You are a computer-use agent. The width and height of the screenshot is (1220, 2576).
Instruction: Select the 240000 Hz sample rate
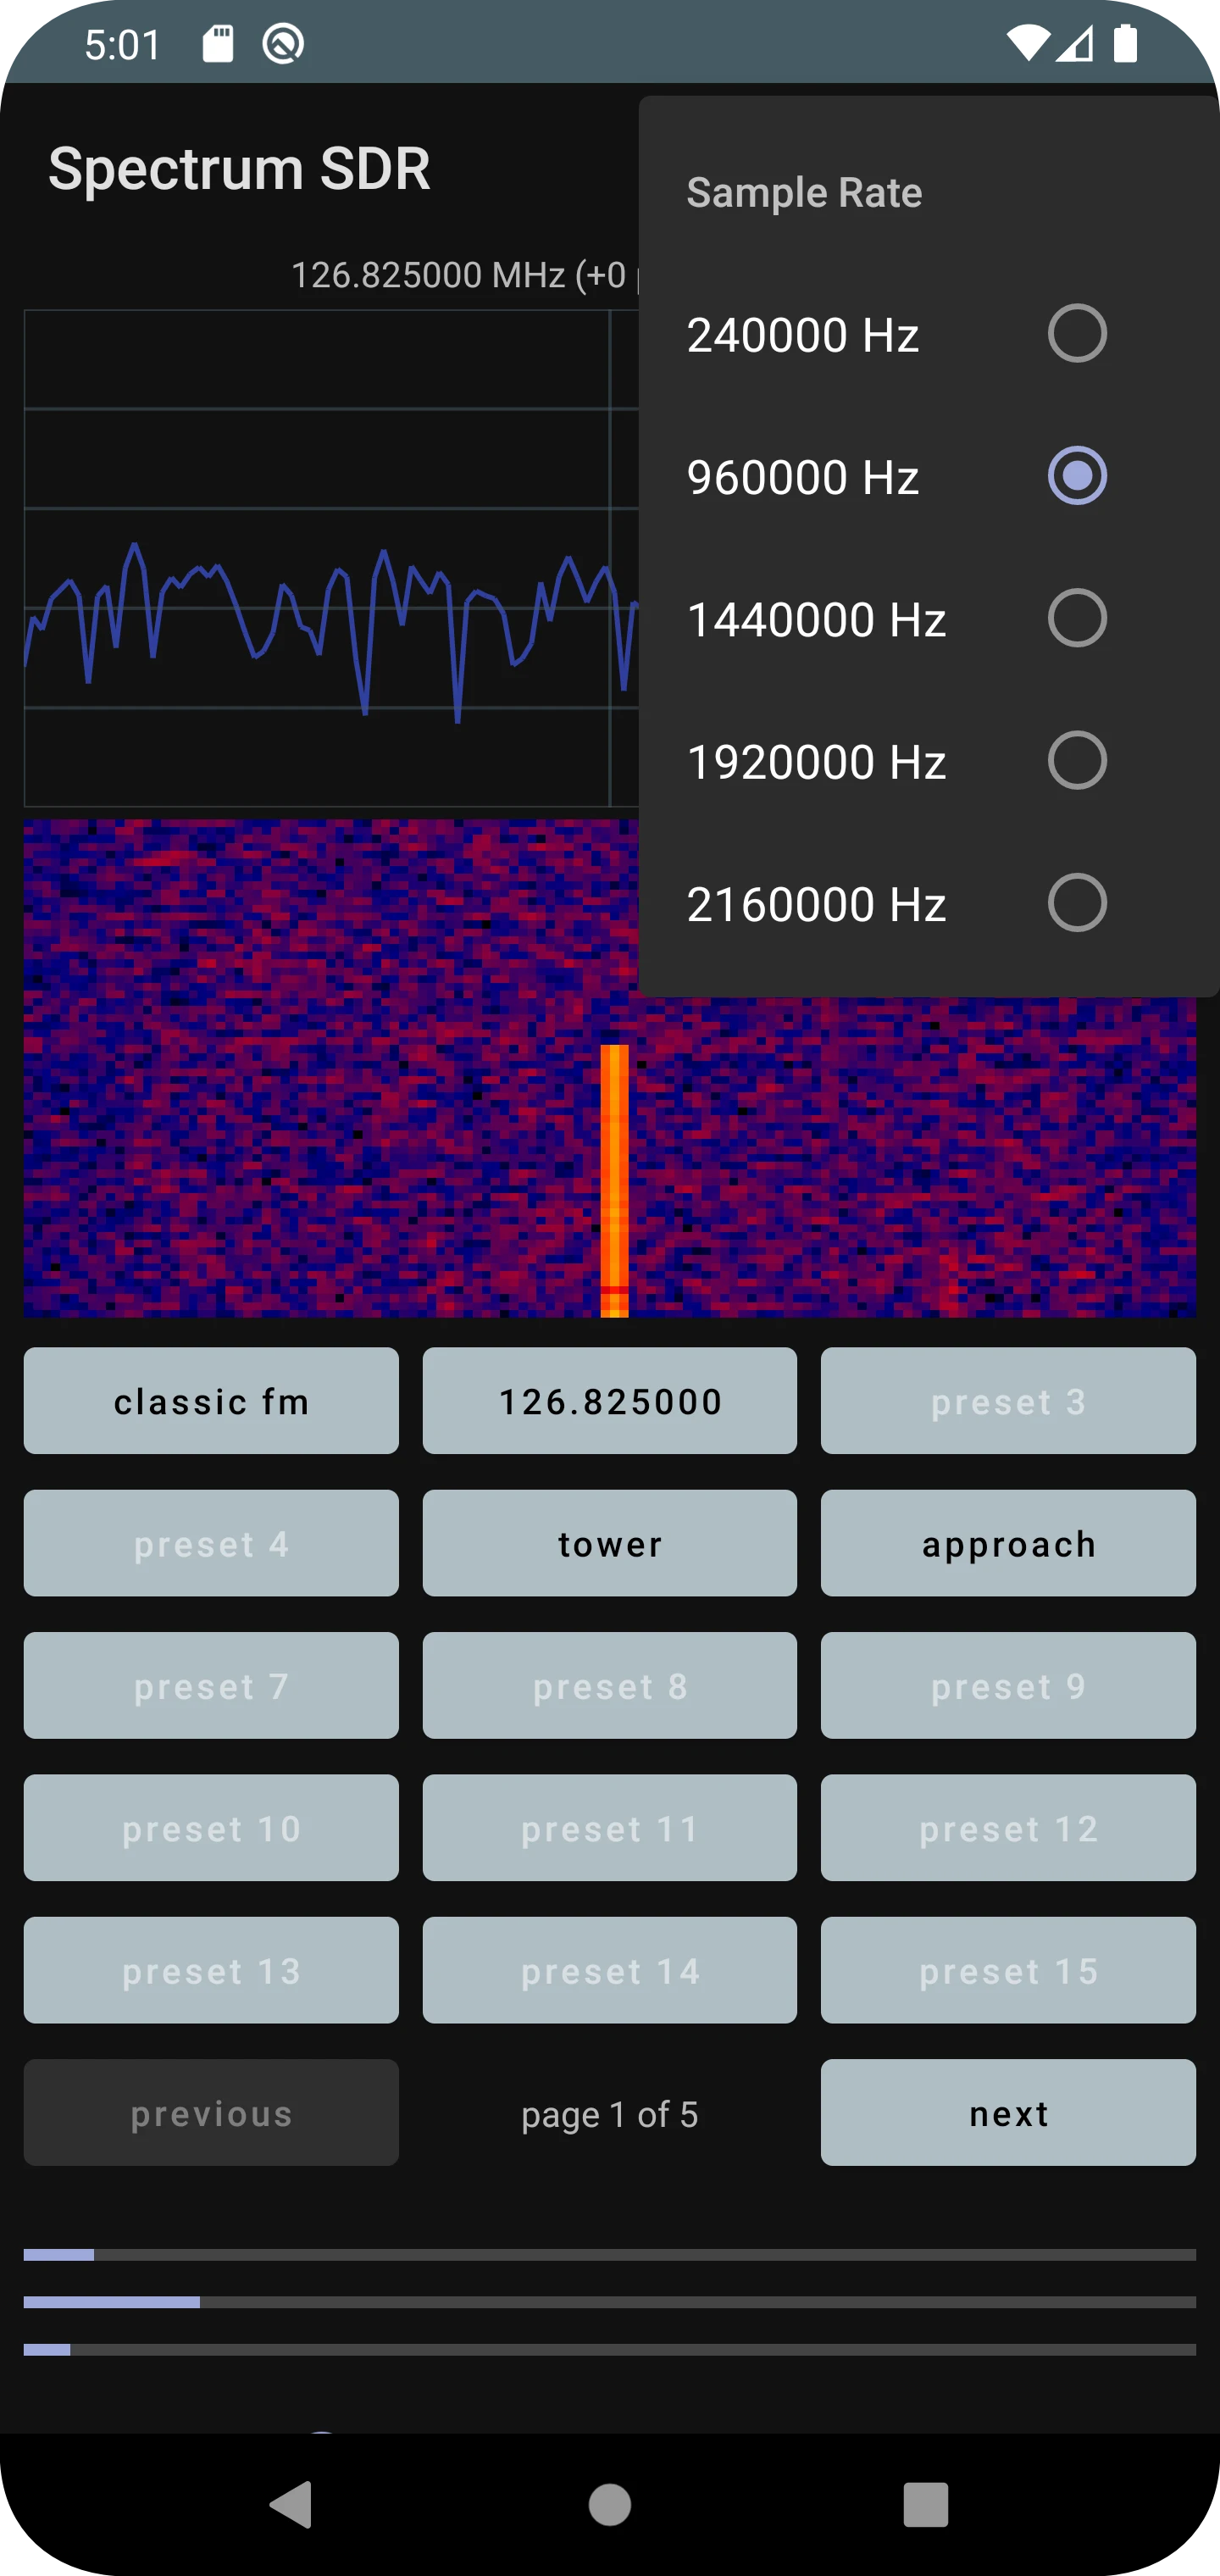pyautogui.click(x=929, y=334)
